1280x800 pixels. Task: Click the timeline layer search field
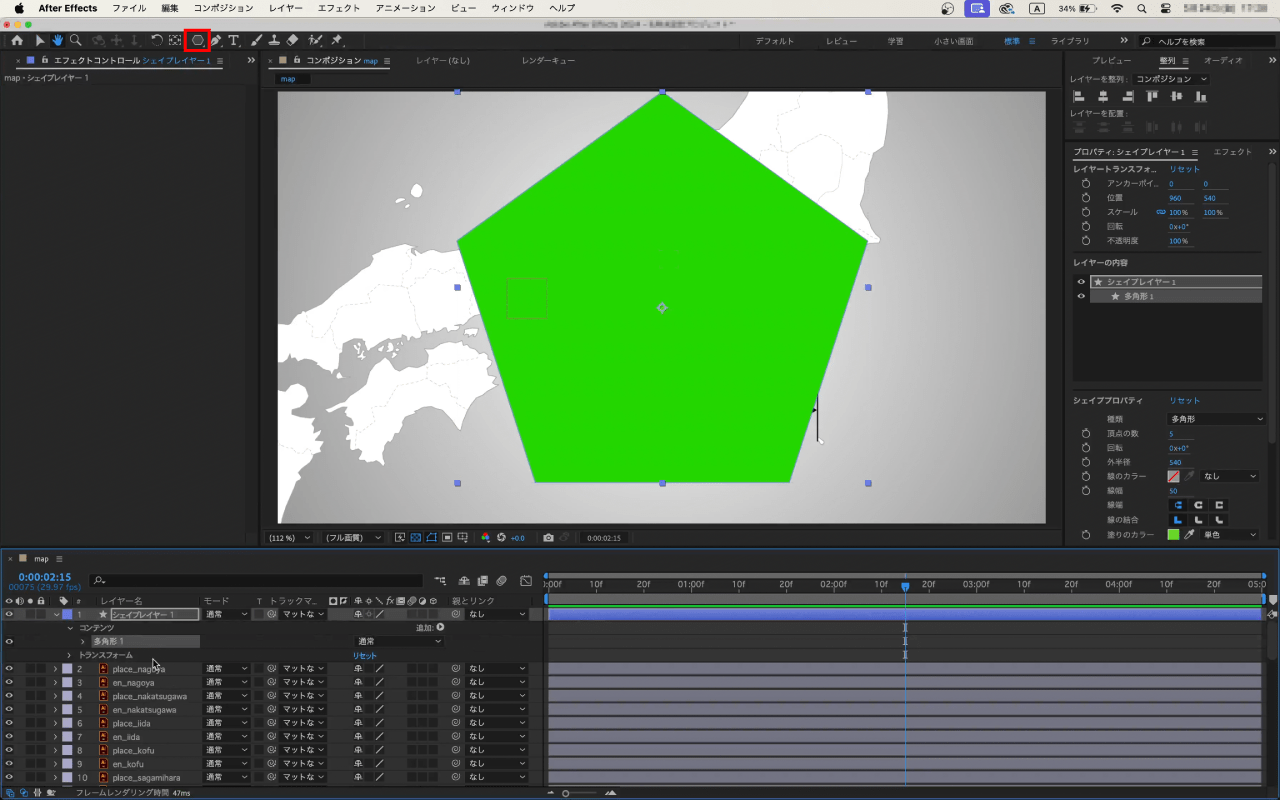coord(256,580)
